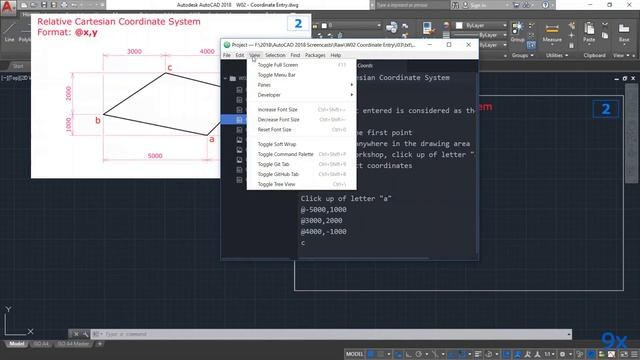Click the Customization icon in status bar
Viewport: 640px width, 360px height.
tap(635, 354)
